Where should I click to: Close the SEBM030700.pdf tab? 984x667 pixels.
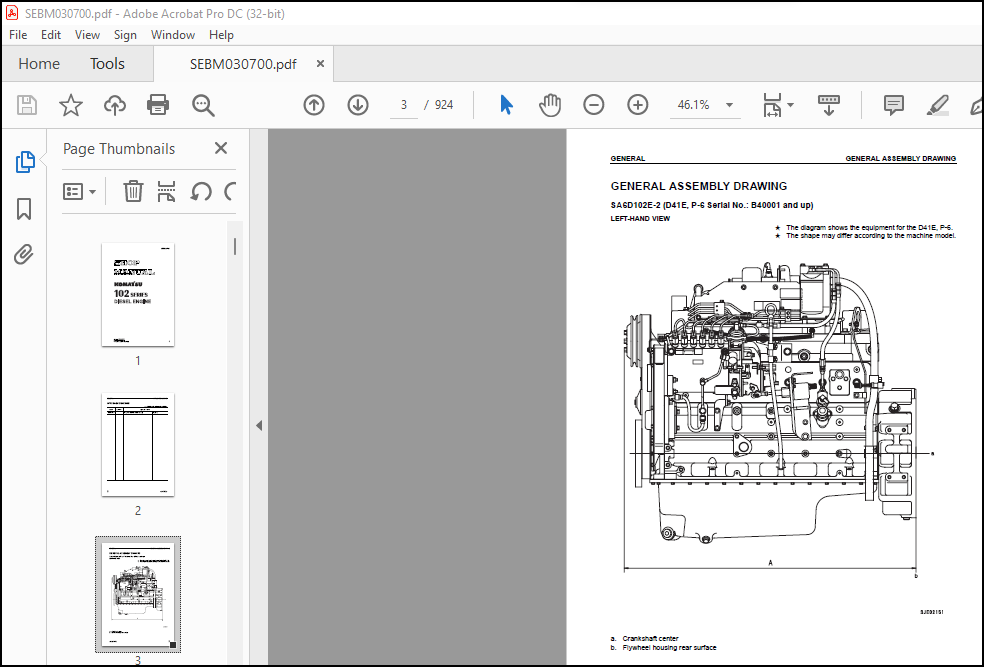coord(320,63)
